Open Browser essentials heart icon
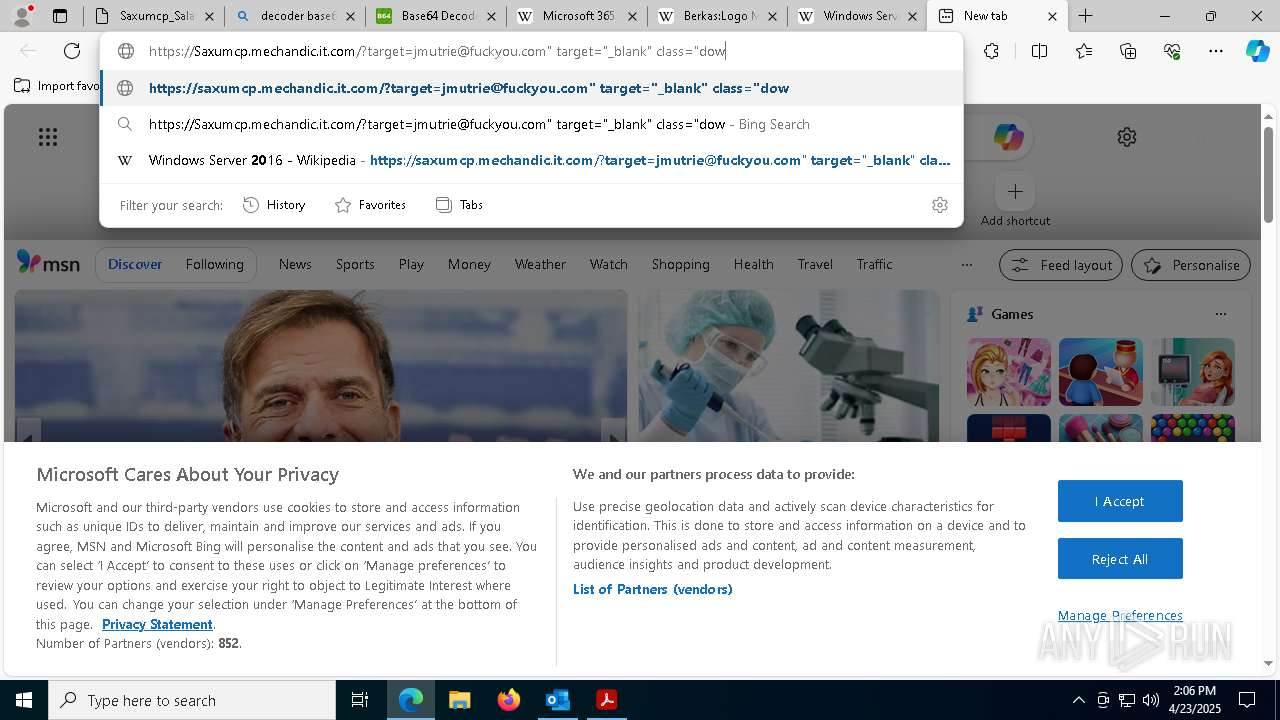The width and height of the screenshot is (1280, 720). 1172,51
